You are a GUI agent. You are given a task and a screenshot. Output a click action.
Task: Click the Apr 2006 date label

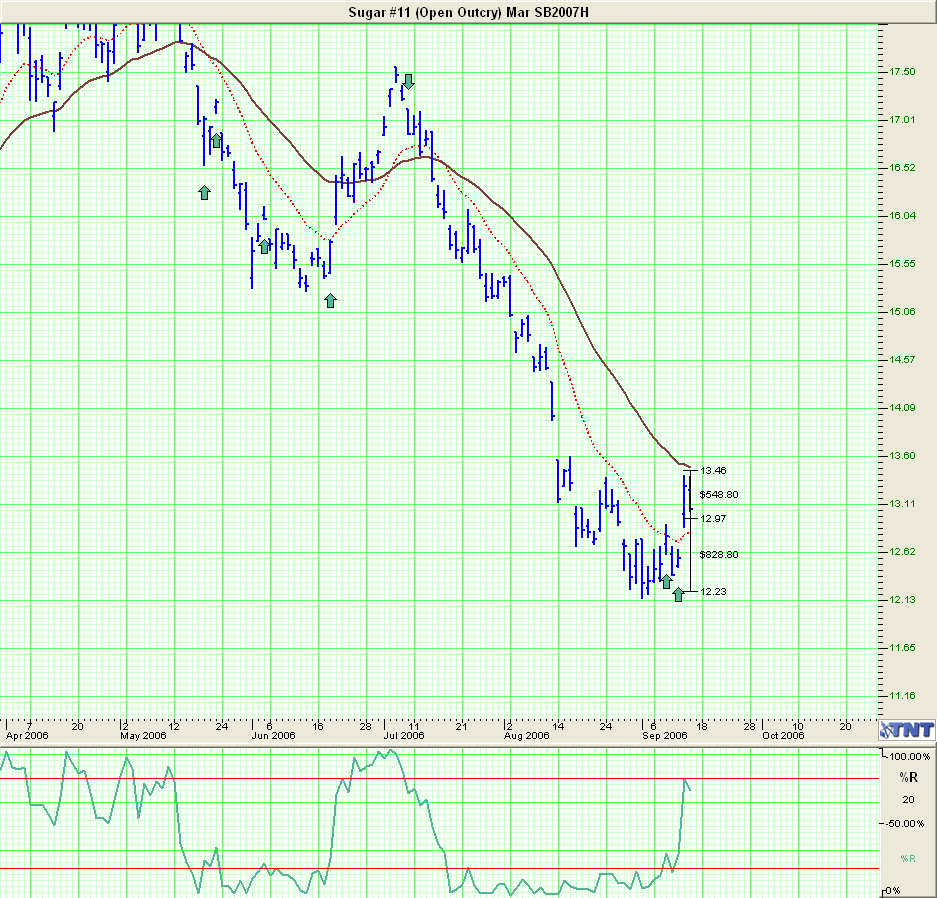coord(27,735)
